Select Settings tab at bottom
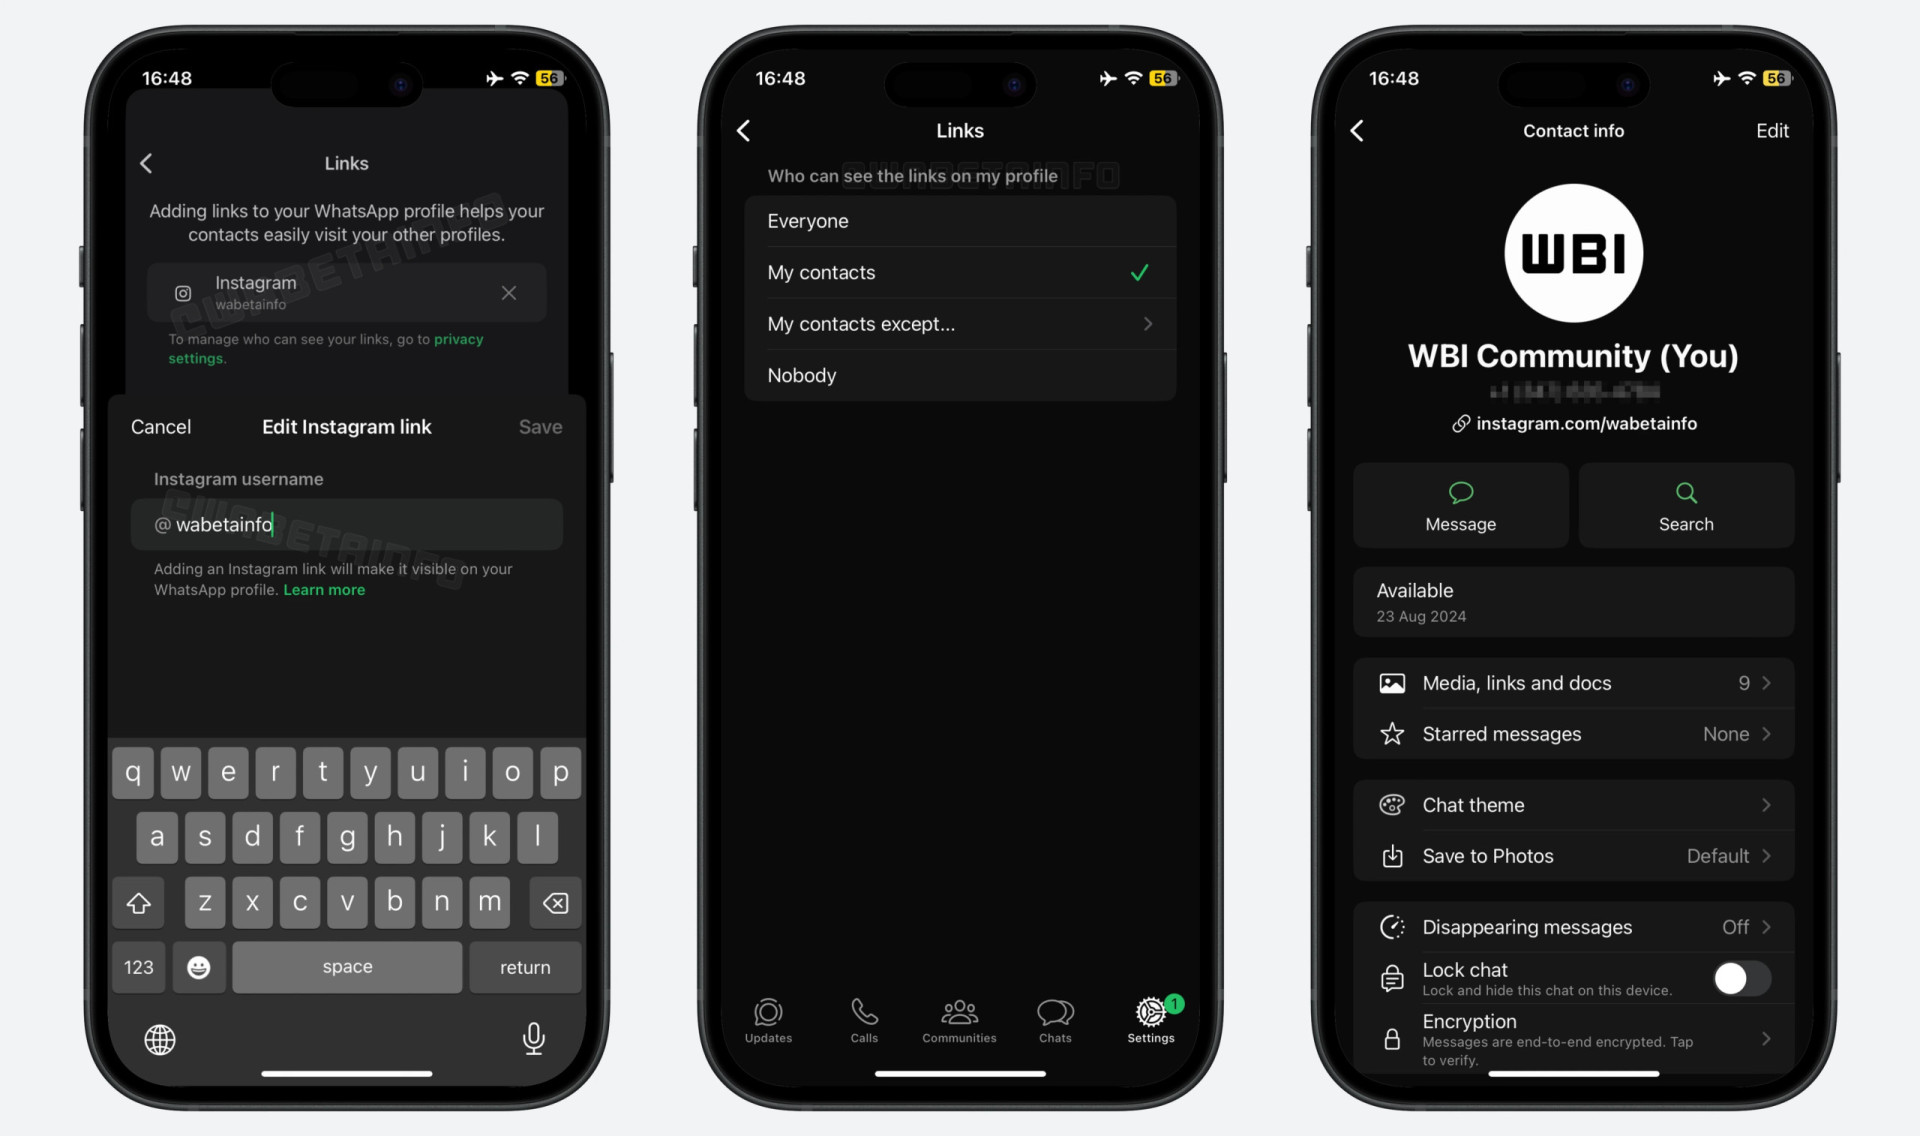The width and height of the screenshot is (1920, 1136). coord(1151,1021)
